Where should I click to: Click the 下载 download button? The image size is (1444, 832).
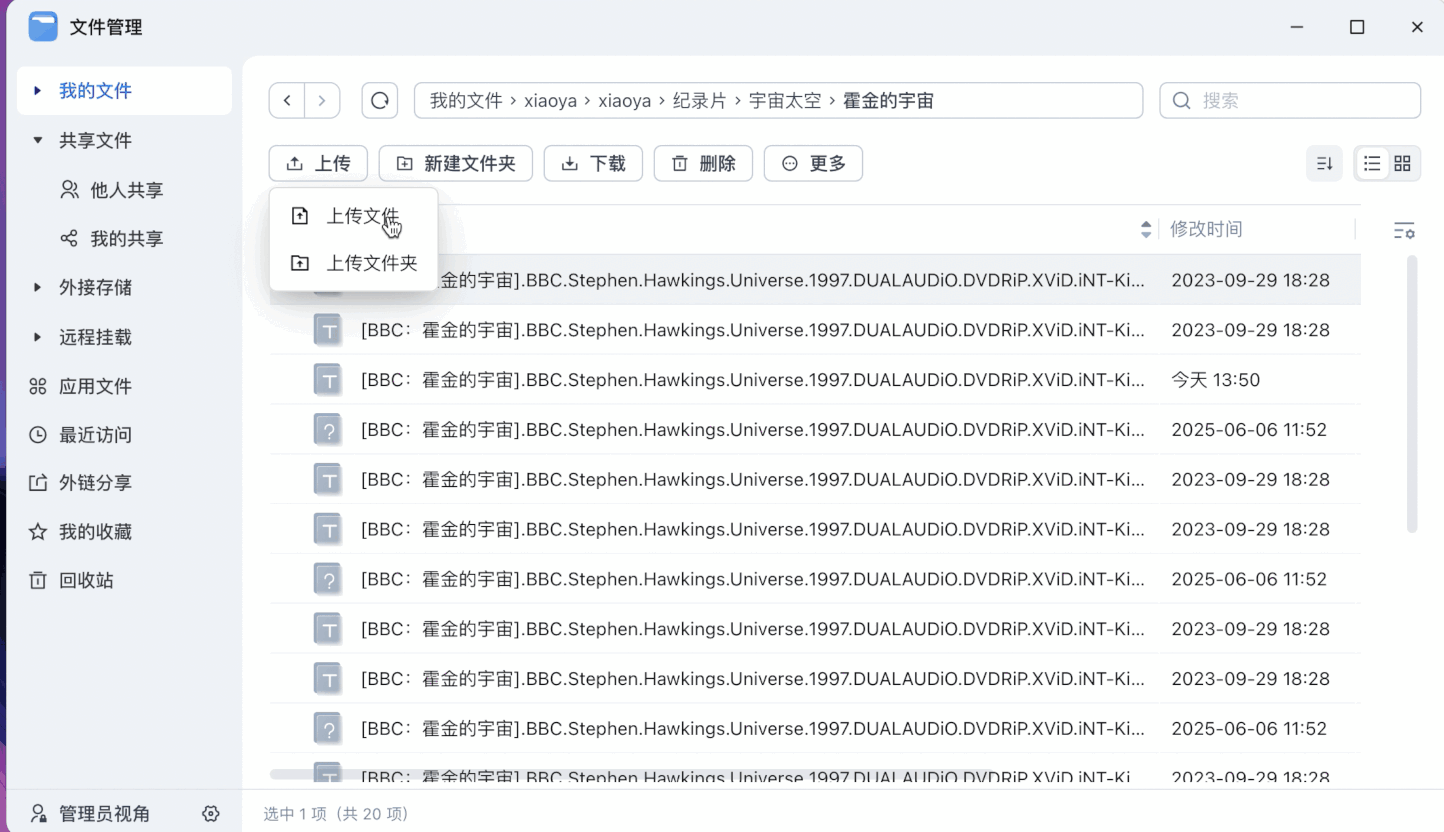point(593,164)
